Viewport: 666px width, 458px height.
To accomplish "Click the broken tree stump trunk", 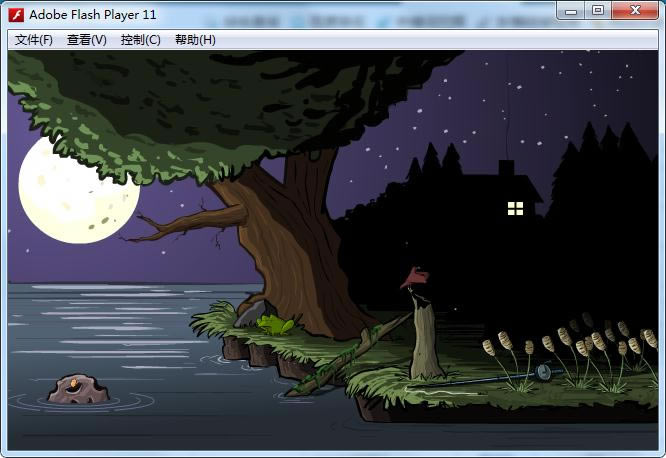I will (427, 340).
